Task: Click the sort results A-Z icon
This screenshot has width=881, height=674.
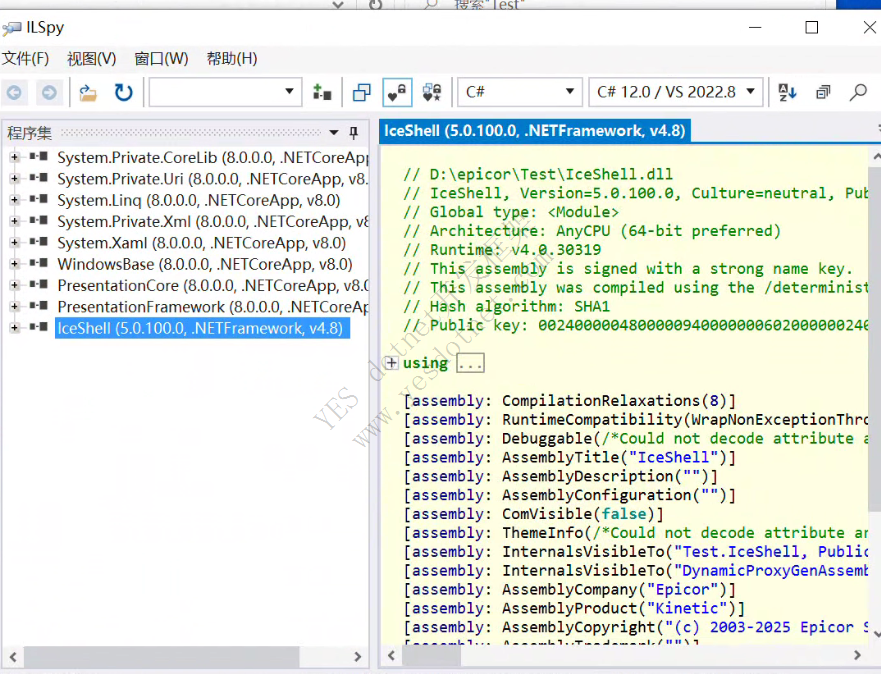Action: [787, 93]
